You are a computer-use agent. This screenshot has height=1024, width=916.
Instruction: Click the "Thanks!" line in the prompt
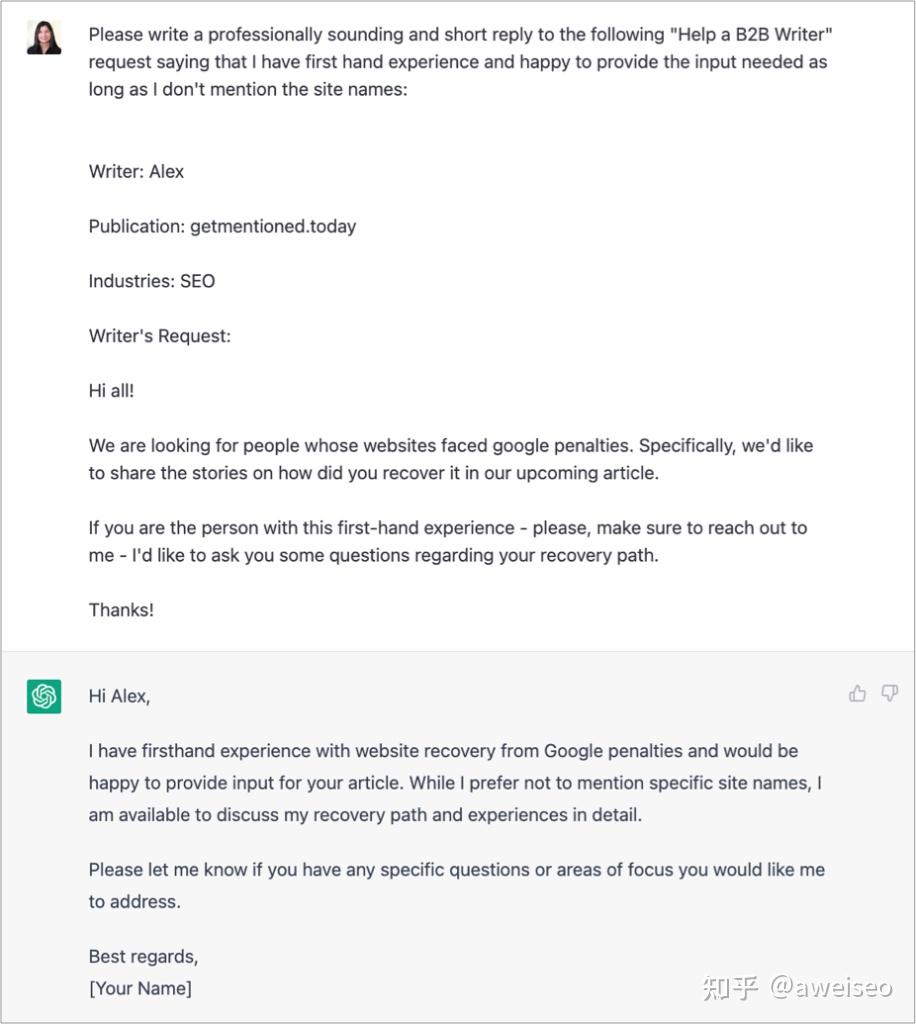121,610
